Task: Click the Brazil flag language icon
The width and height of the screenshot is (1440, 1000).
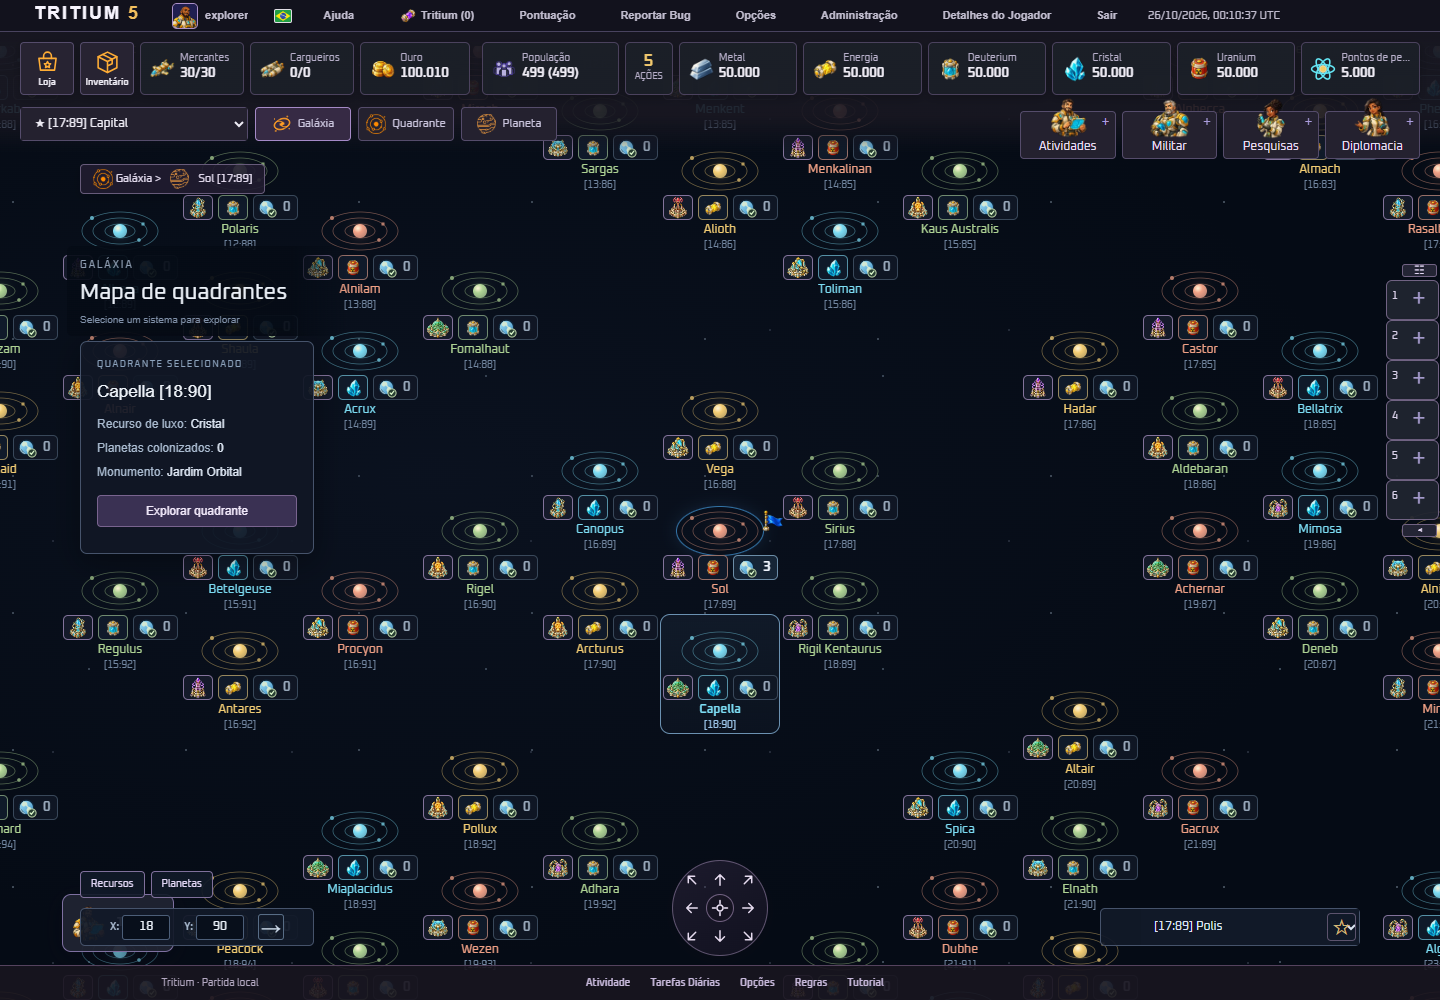Action: point(283,15)
